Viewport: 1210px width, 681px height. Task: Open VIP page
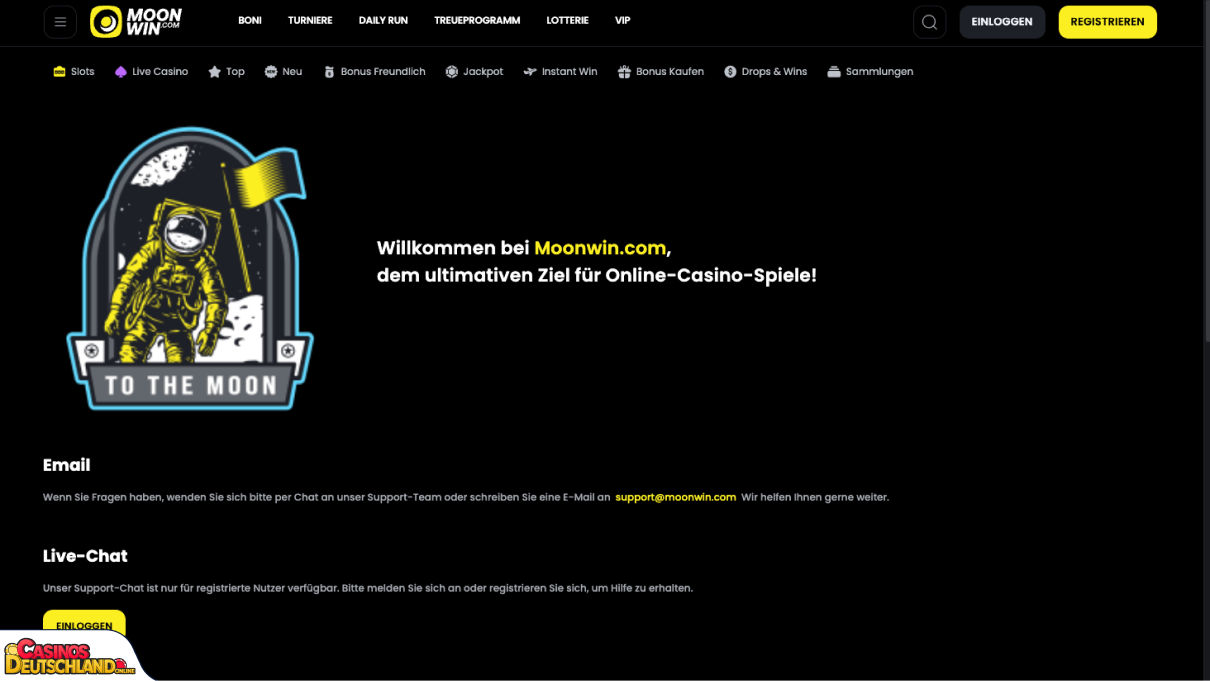[623, 21]
